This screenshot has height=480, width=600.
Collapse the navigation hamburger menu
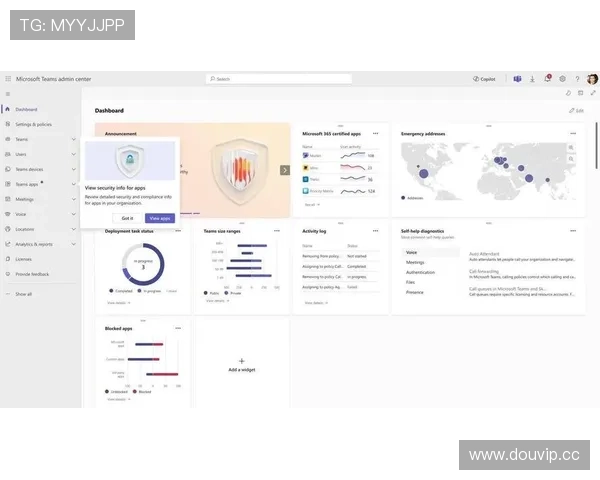(x=8, y=94)
